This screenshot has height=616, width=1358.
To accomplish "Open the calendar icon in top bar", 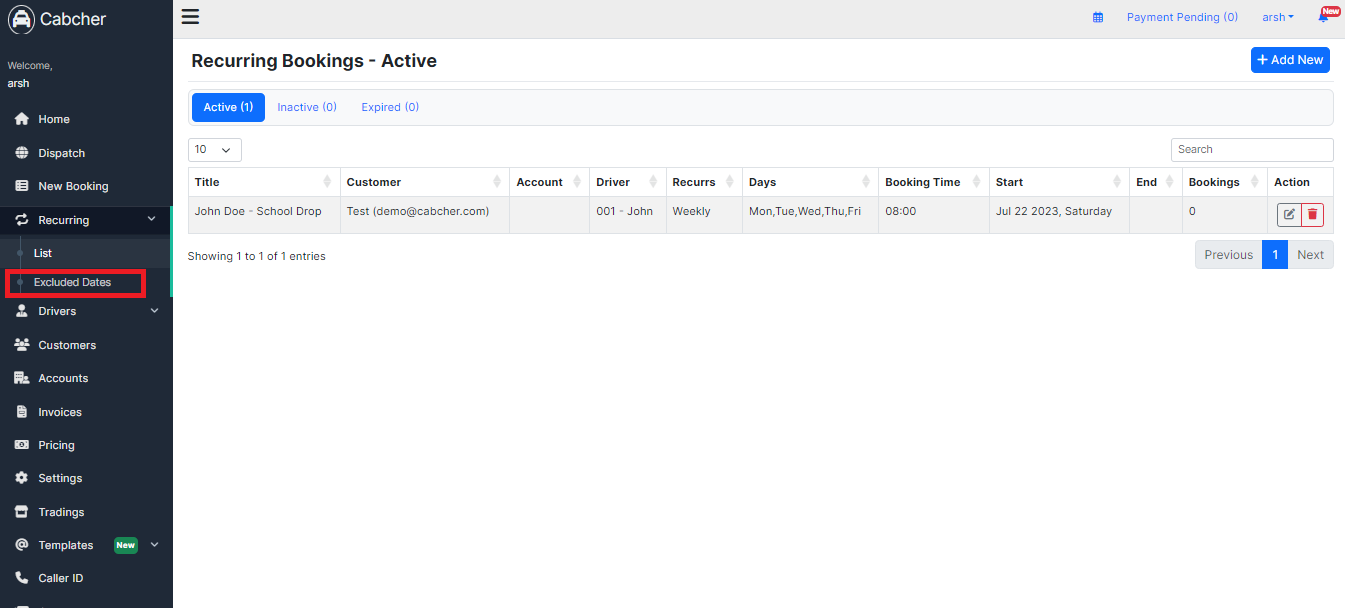I will click(x=1098, y=18).
